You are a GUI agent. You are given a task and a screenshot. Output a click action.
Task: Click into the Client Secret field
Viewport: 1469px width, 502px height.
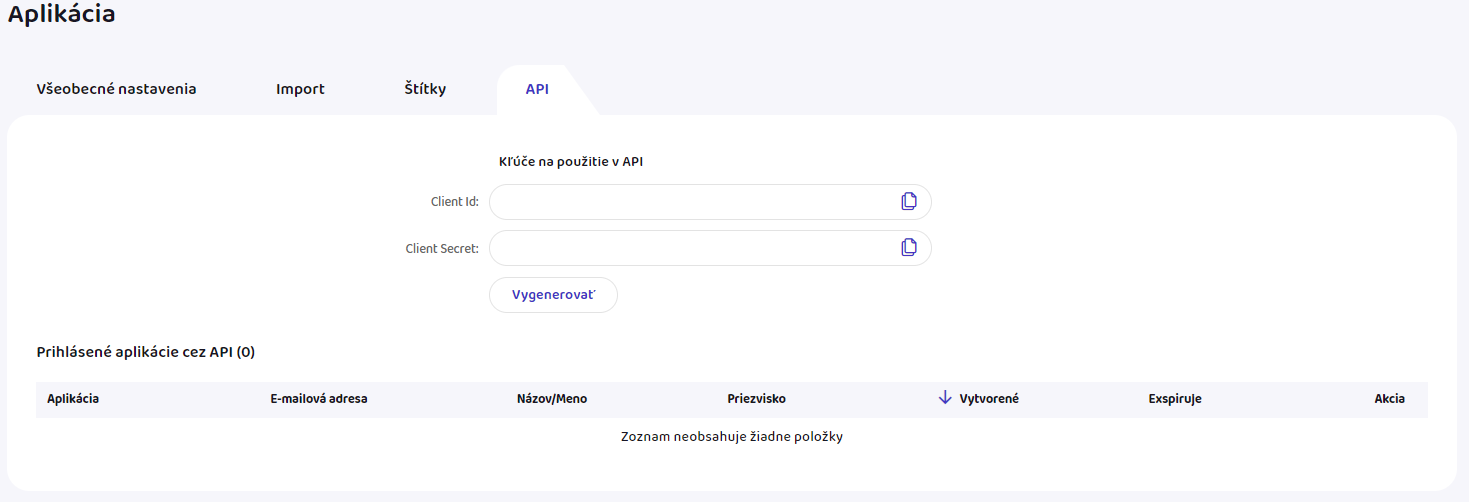coord(690,248)
